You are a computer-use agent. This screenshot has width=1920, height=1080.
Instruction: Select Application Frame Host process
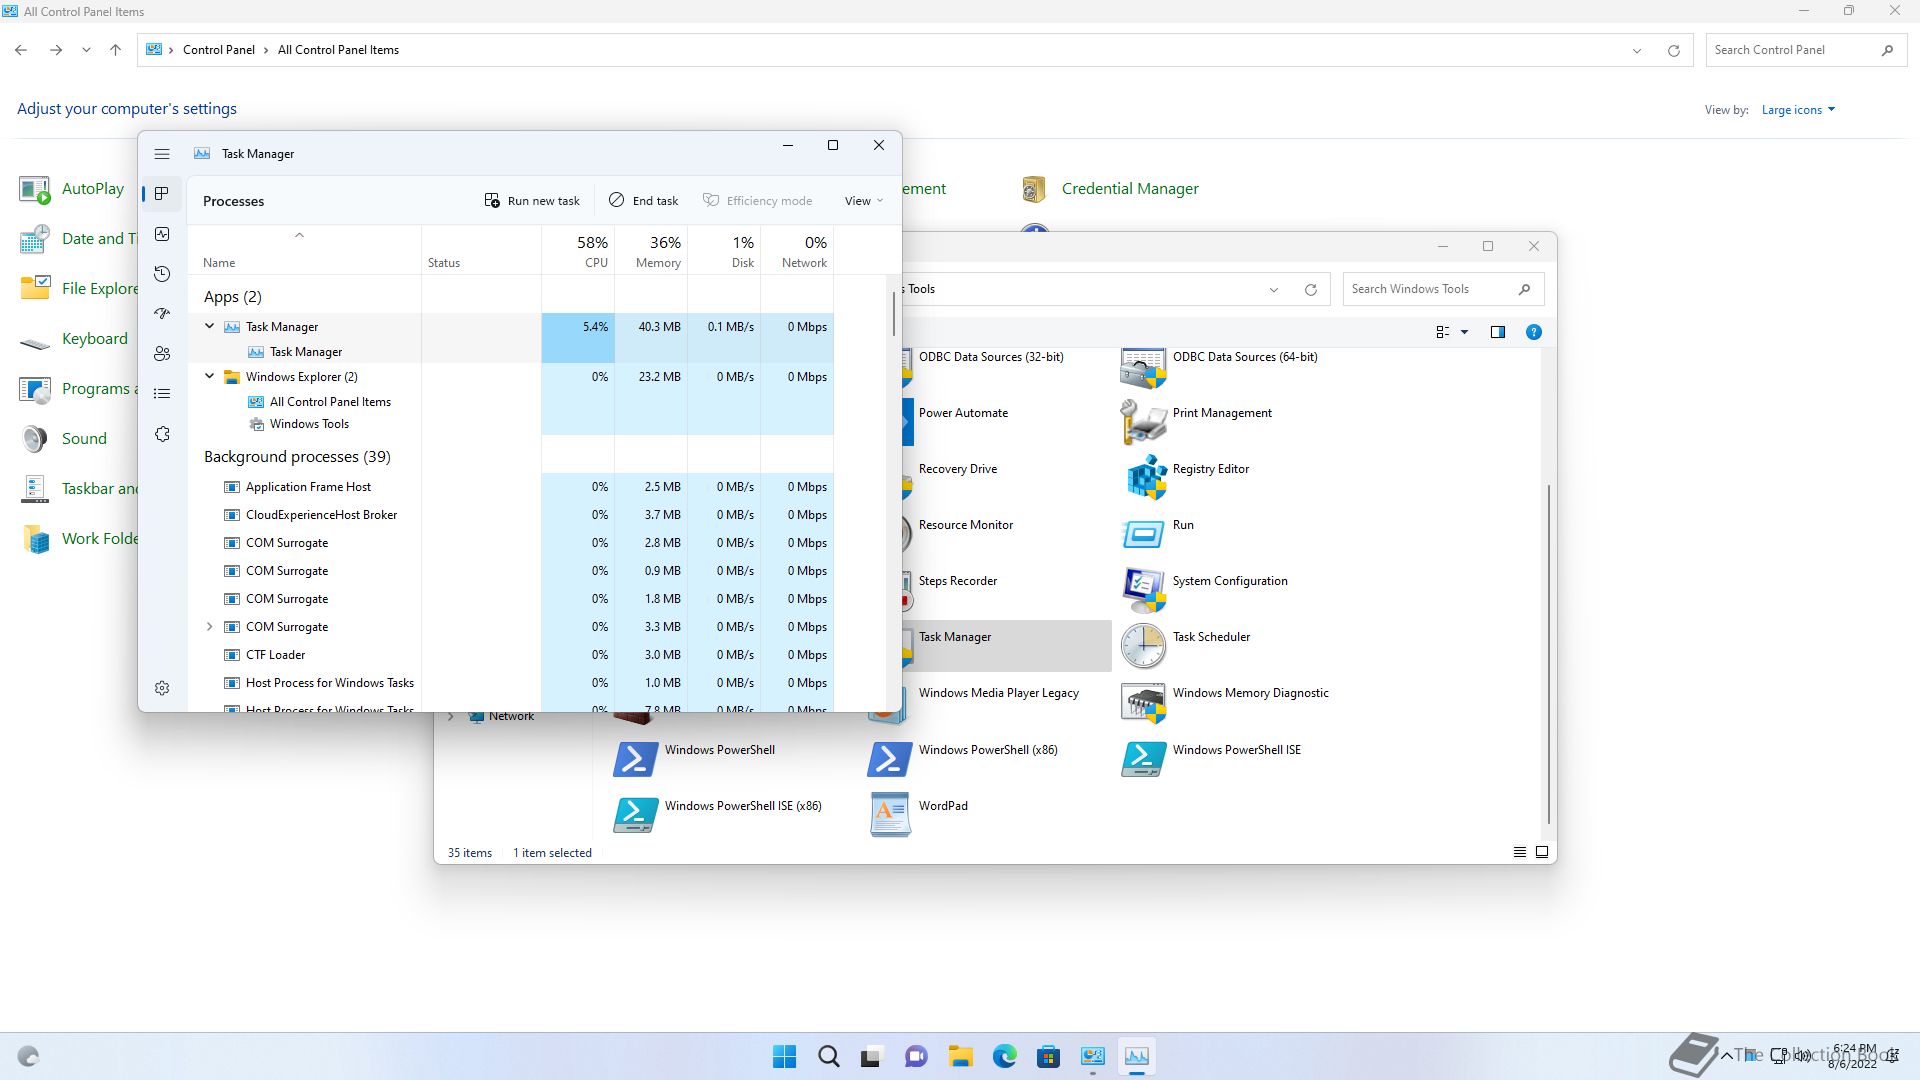point(308,487)
